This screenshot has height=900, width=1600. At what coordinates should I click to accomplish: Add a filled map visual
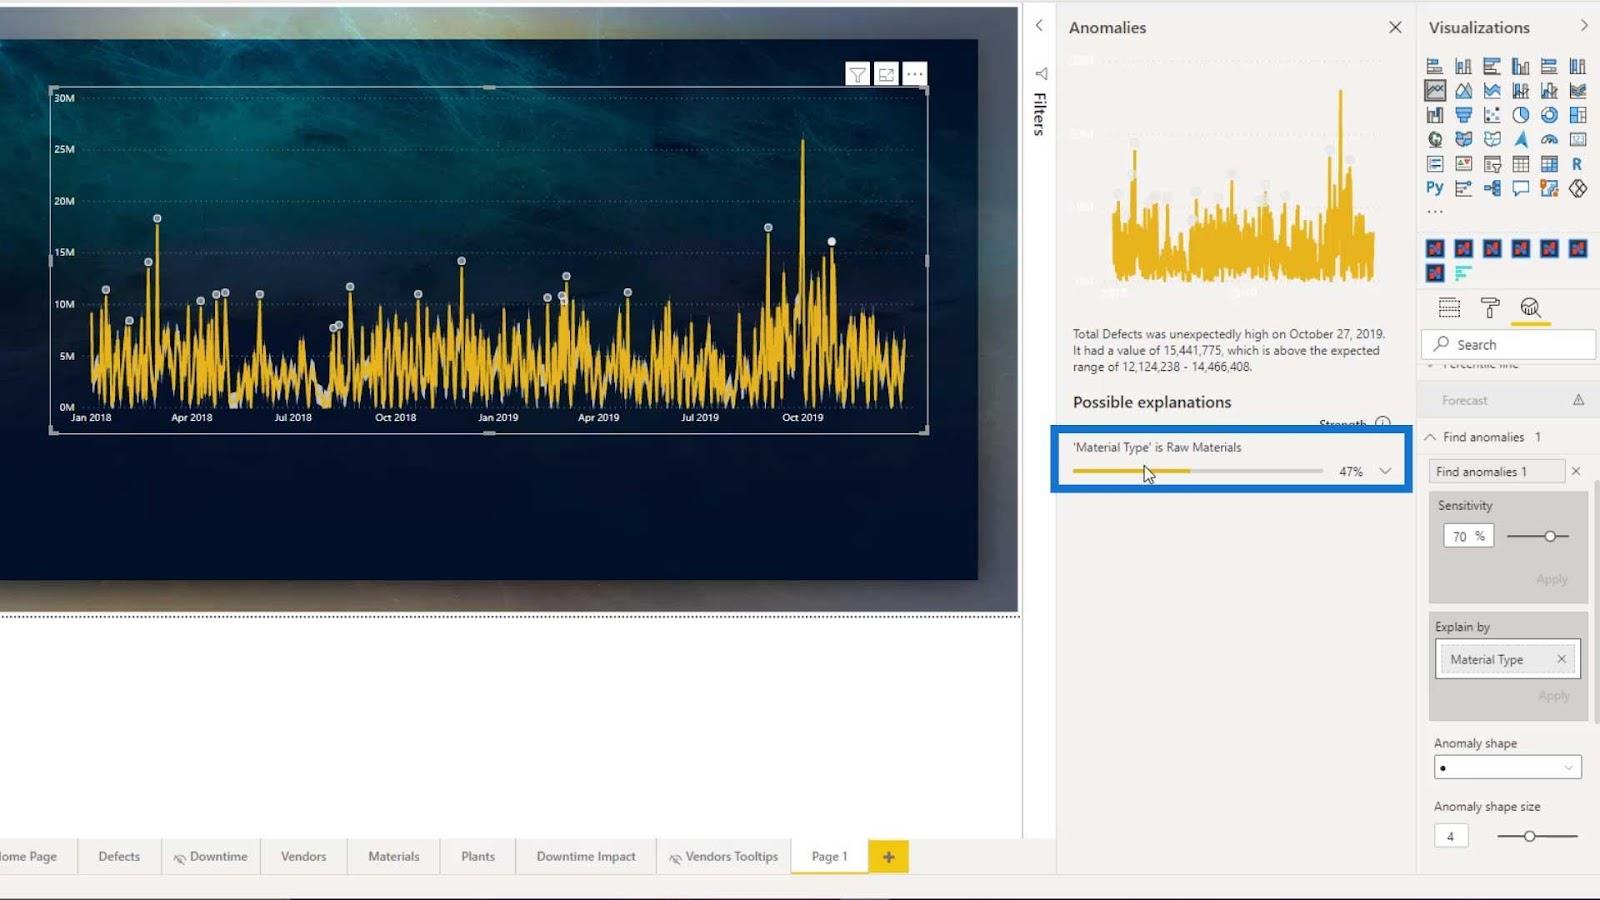point(1463,139)
